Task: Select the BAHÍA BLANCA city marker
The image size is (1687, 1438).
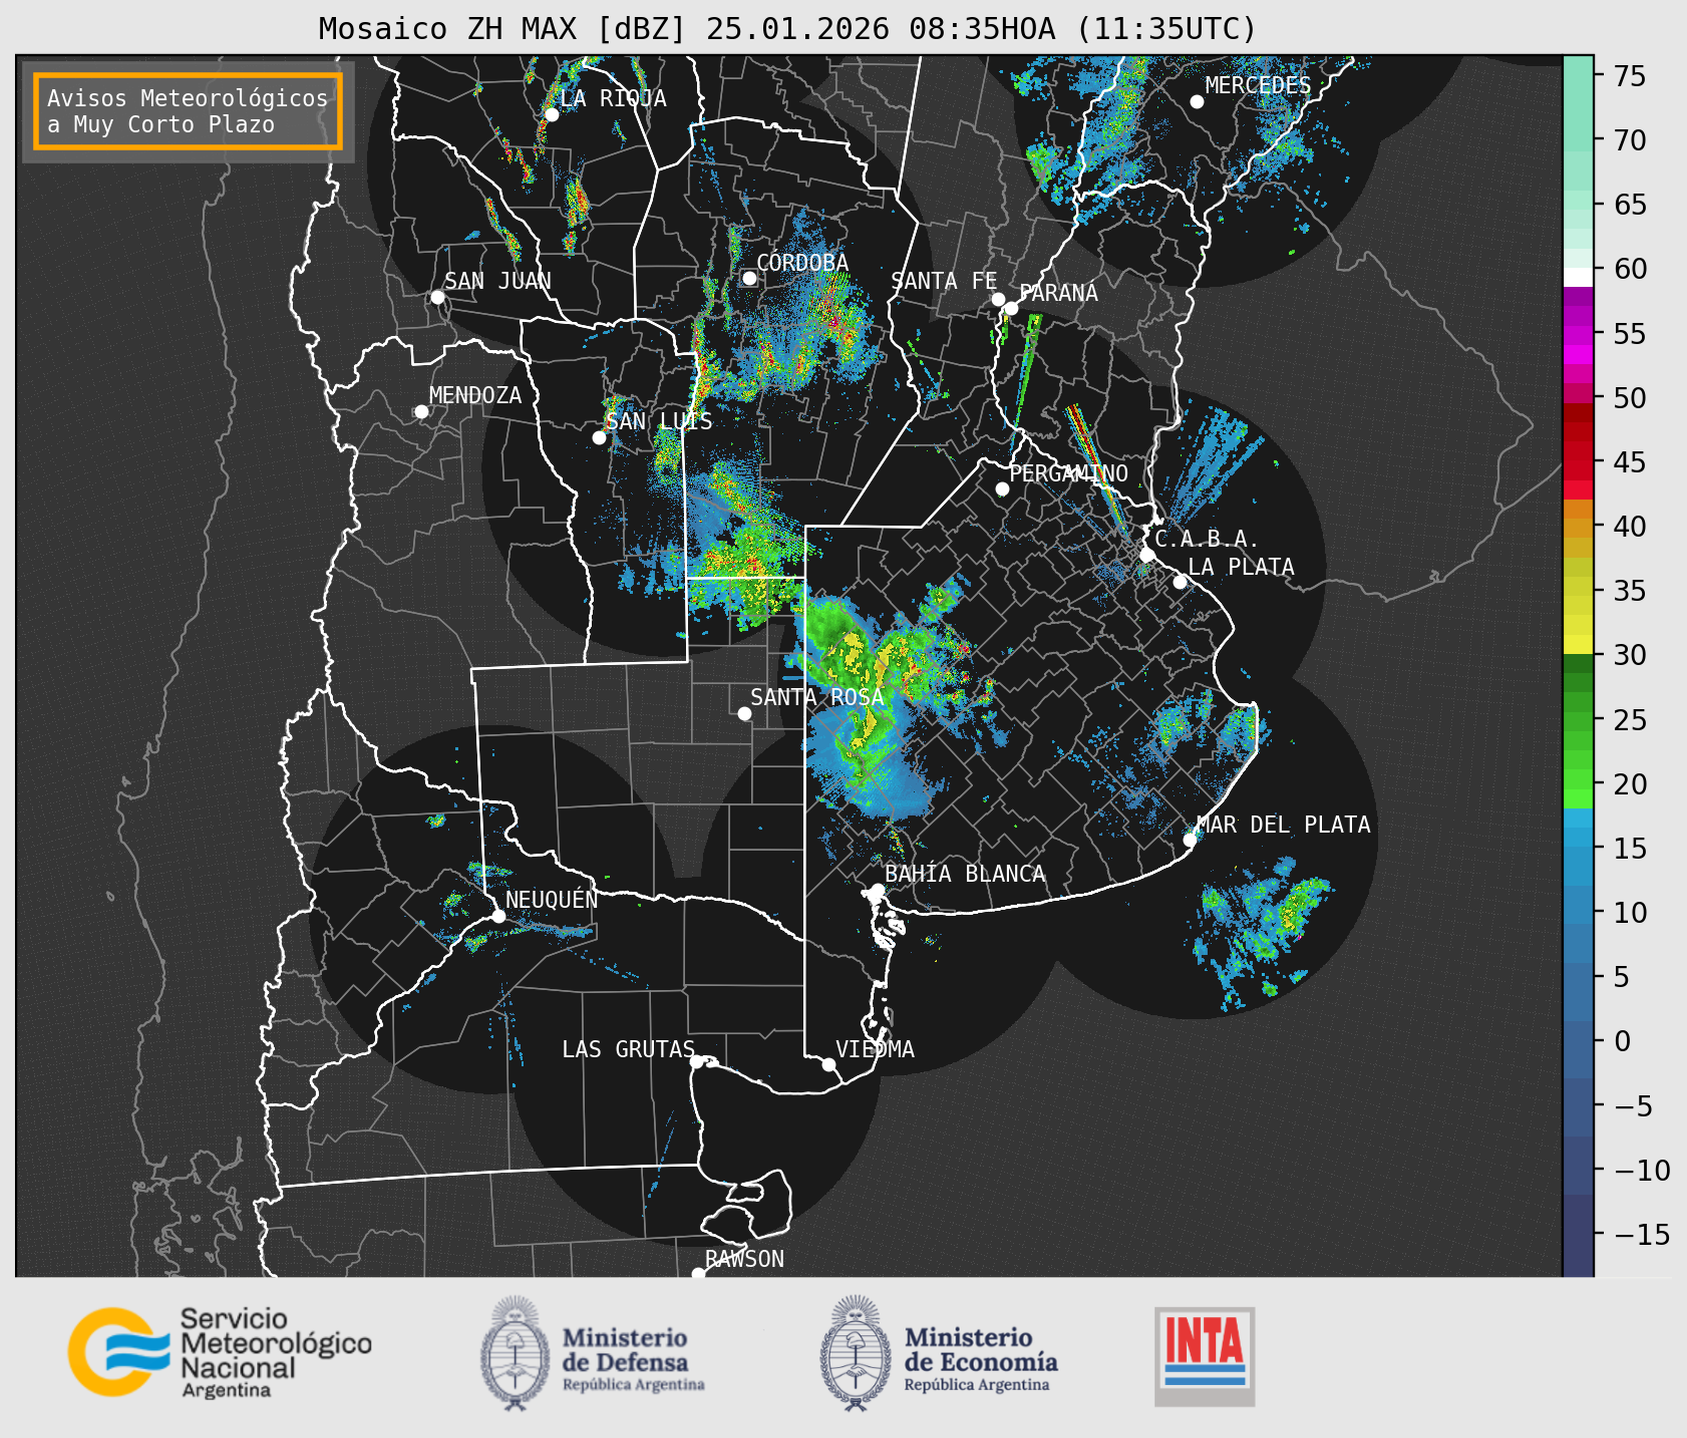Action: pyautogui.click(x=877, y=890)
